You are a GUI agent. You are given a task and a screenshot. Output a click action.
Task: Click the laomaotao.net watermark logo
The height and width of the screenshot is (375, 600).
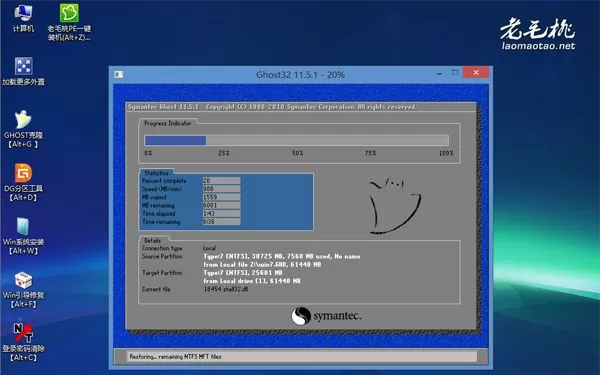[538, 34]
